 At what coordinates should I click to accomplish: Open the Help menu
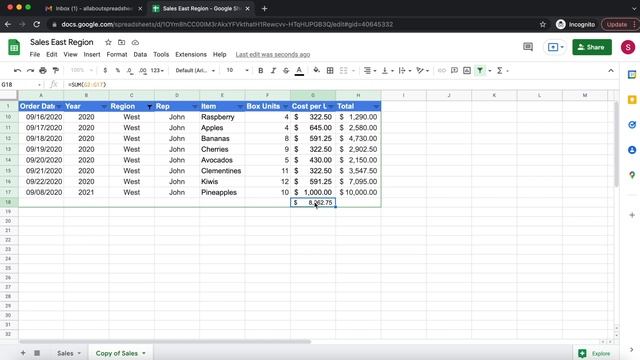220,54
